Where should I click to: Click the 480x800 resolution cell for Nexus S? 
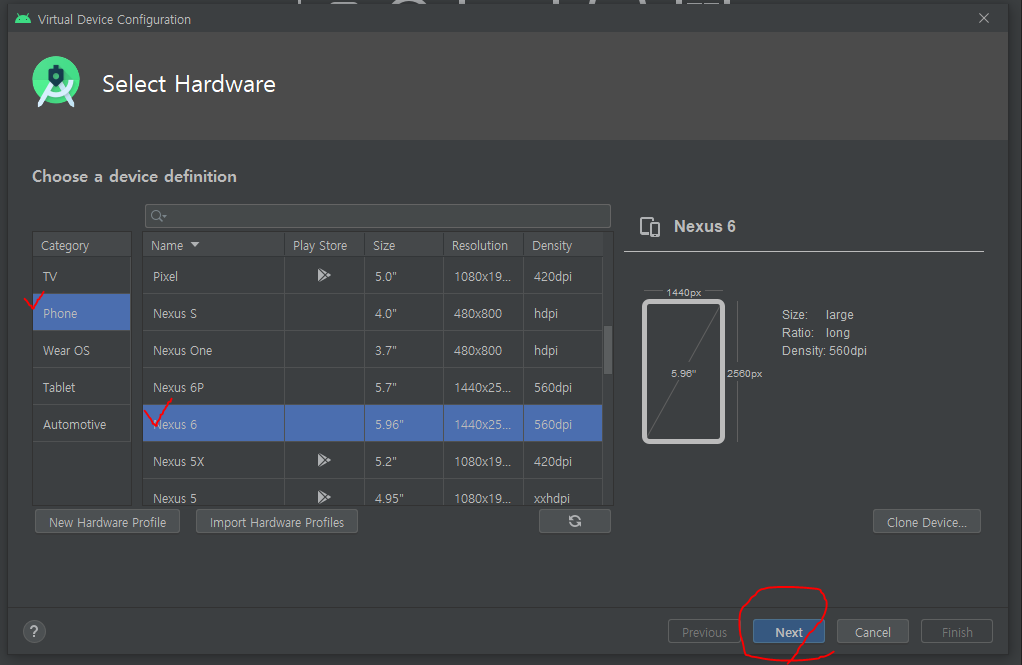point(484,313)
